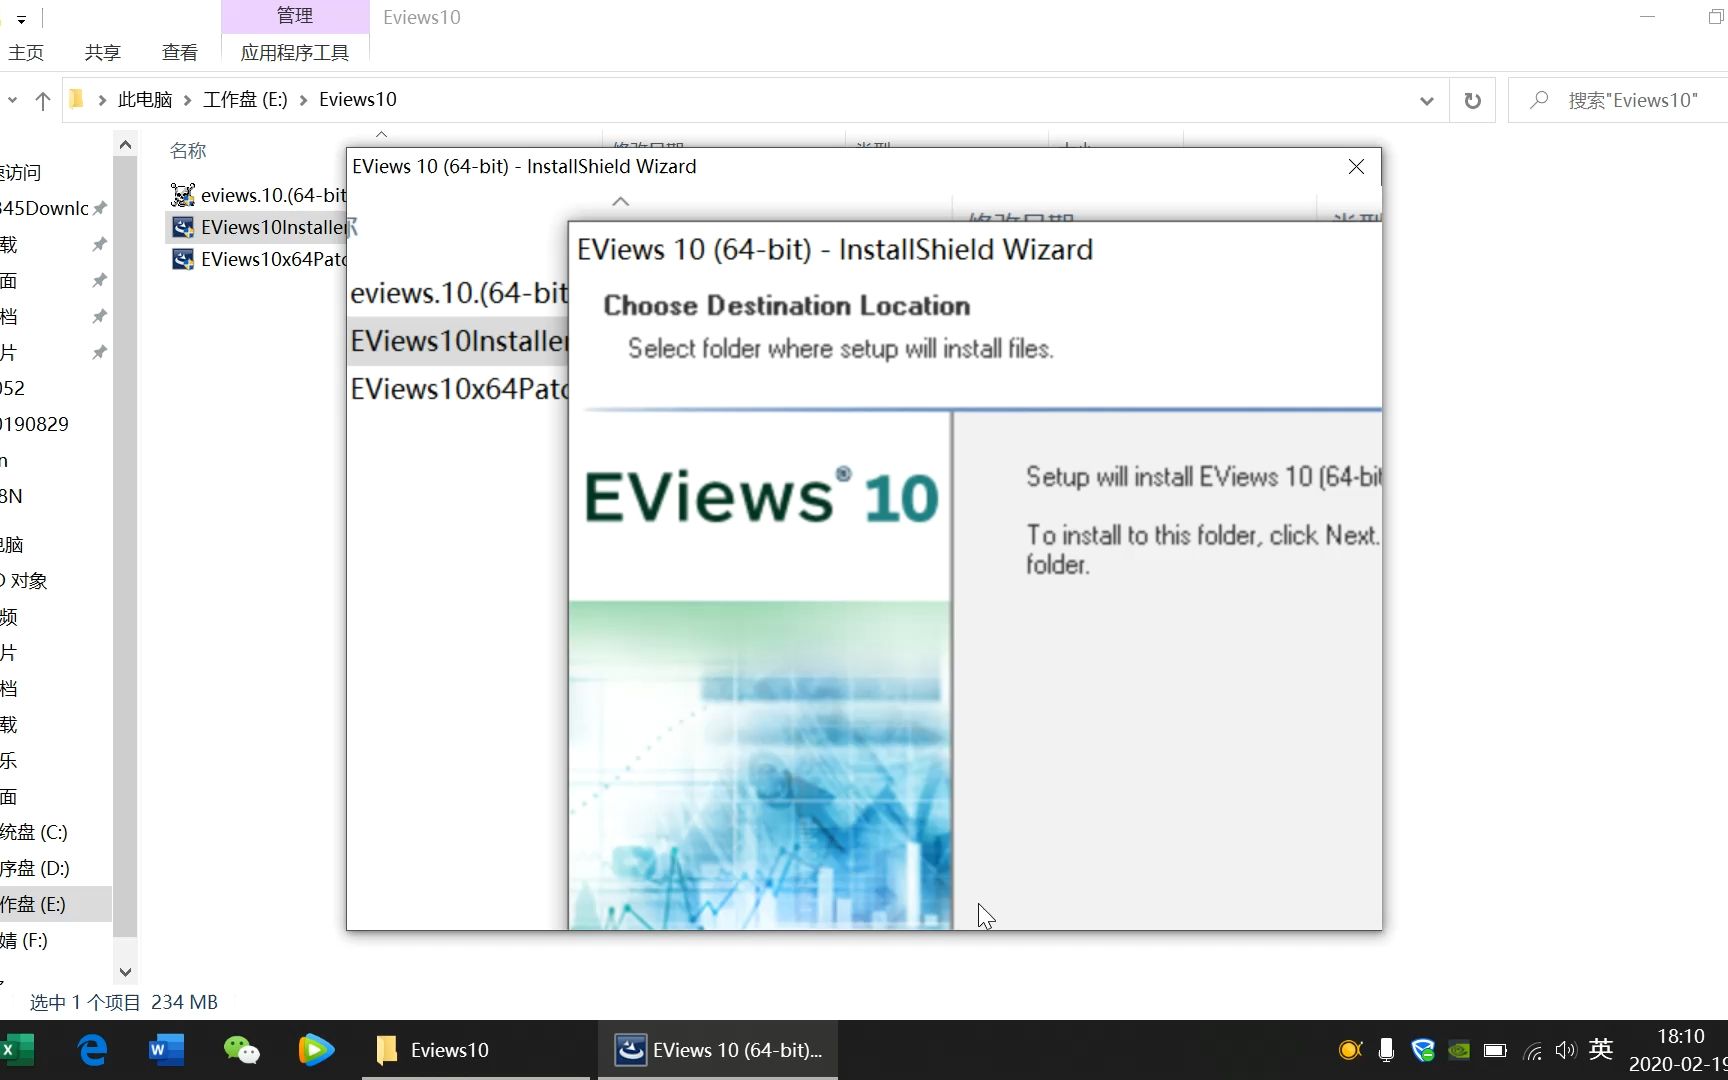Click 'Choose Destination Location' heading text
1728x1080 pixels.
(787, 306)
